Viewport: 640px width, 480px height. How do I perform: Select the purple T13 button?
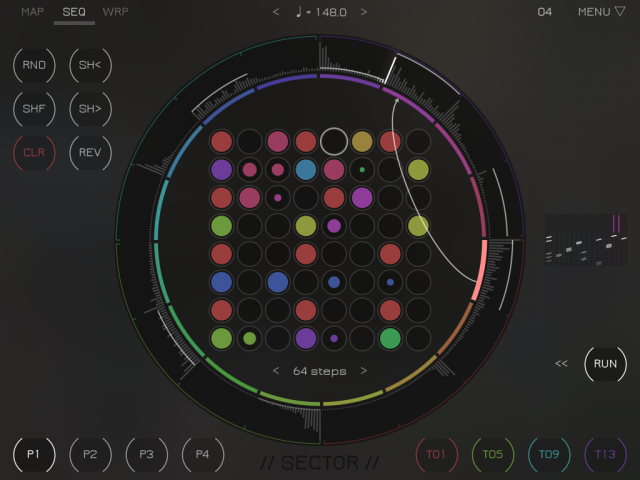[x=605, y=454]
